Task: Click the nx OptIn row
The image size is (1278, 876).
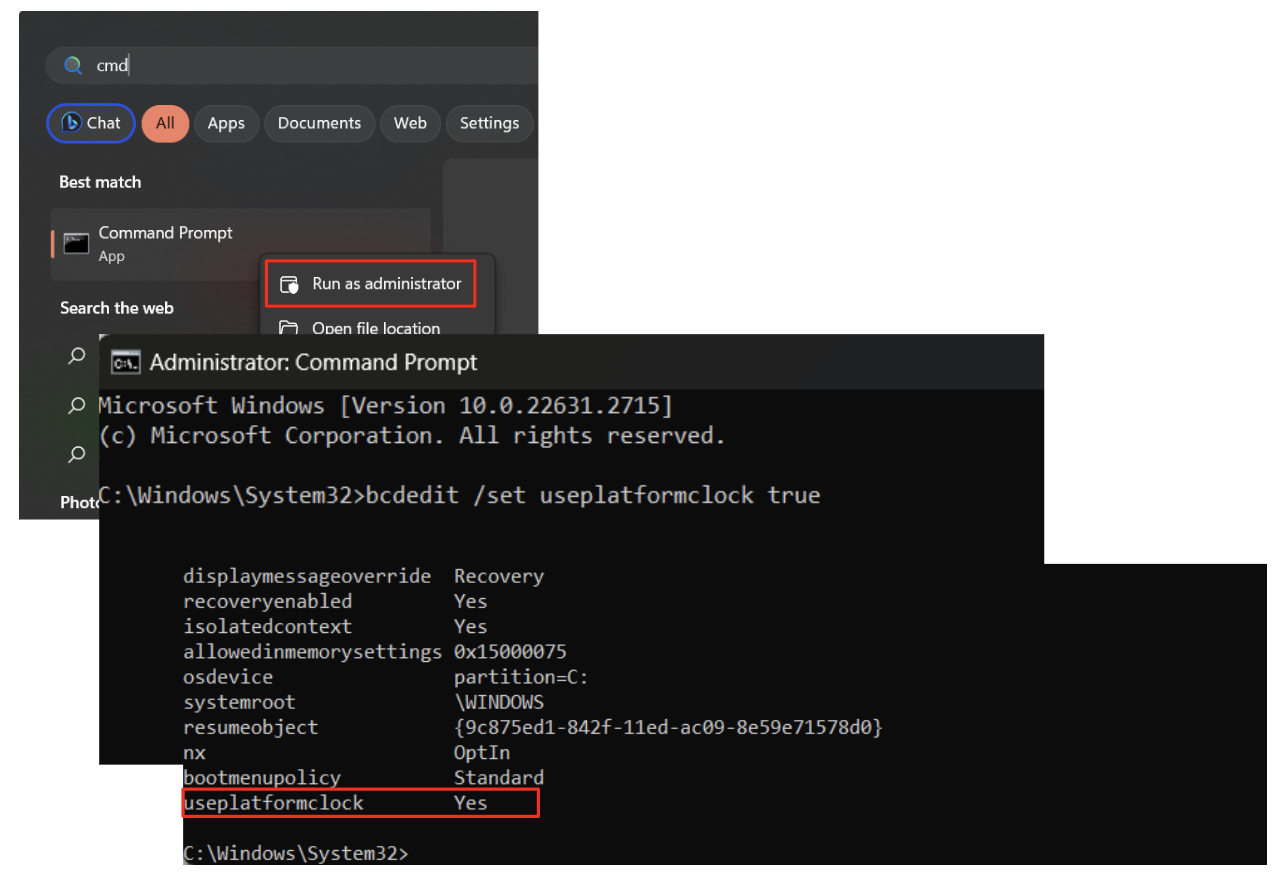Action: pyautogui.click(x=347, y=753)
